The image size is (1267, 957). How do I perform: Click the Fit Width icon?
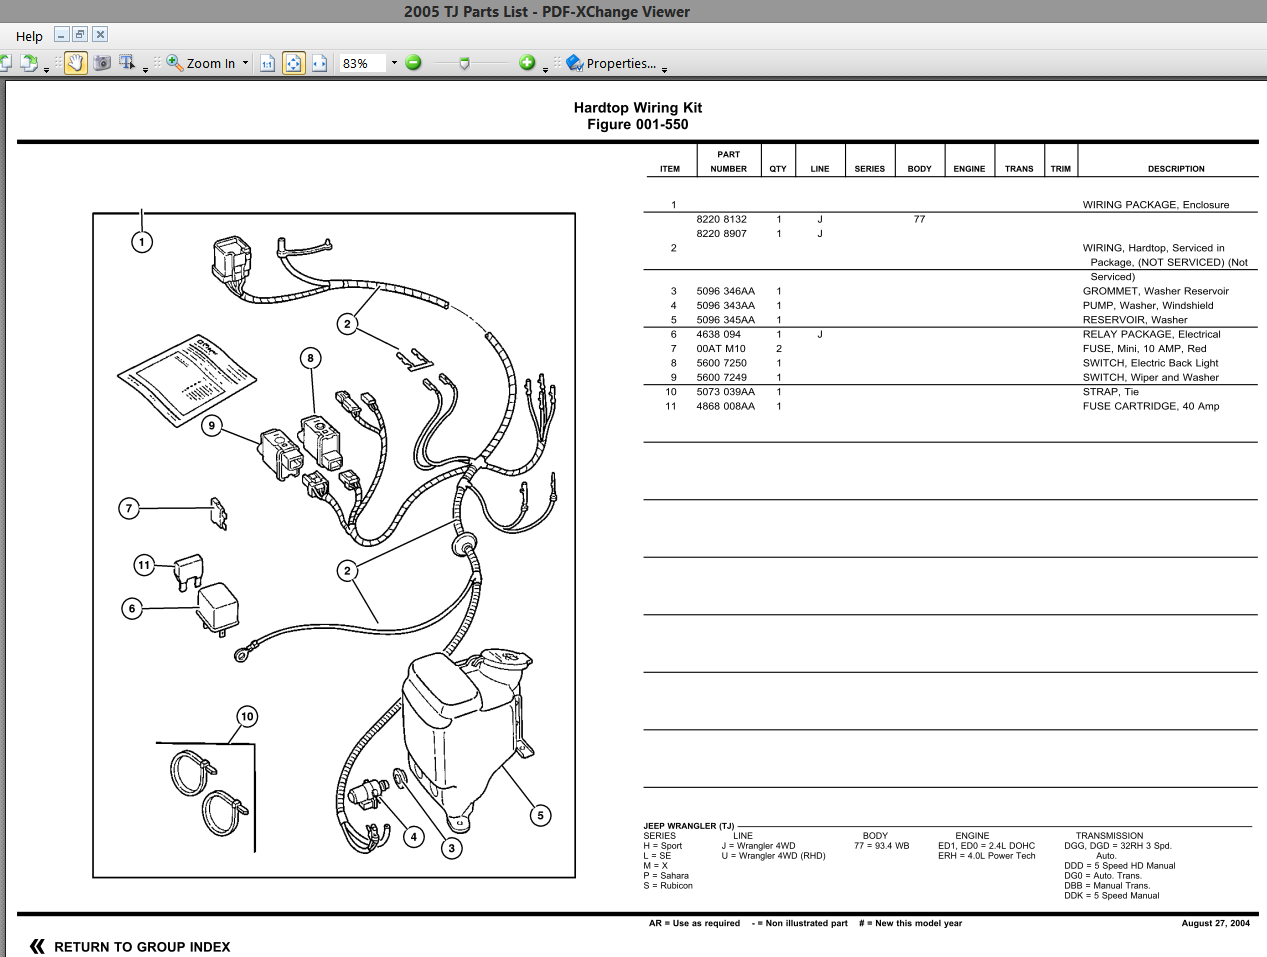[320, 63]
